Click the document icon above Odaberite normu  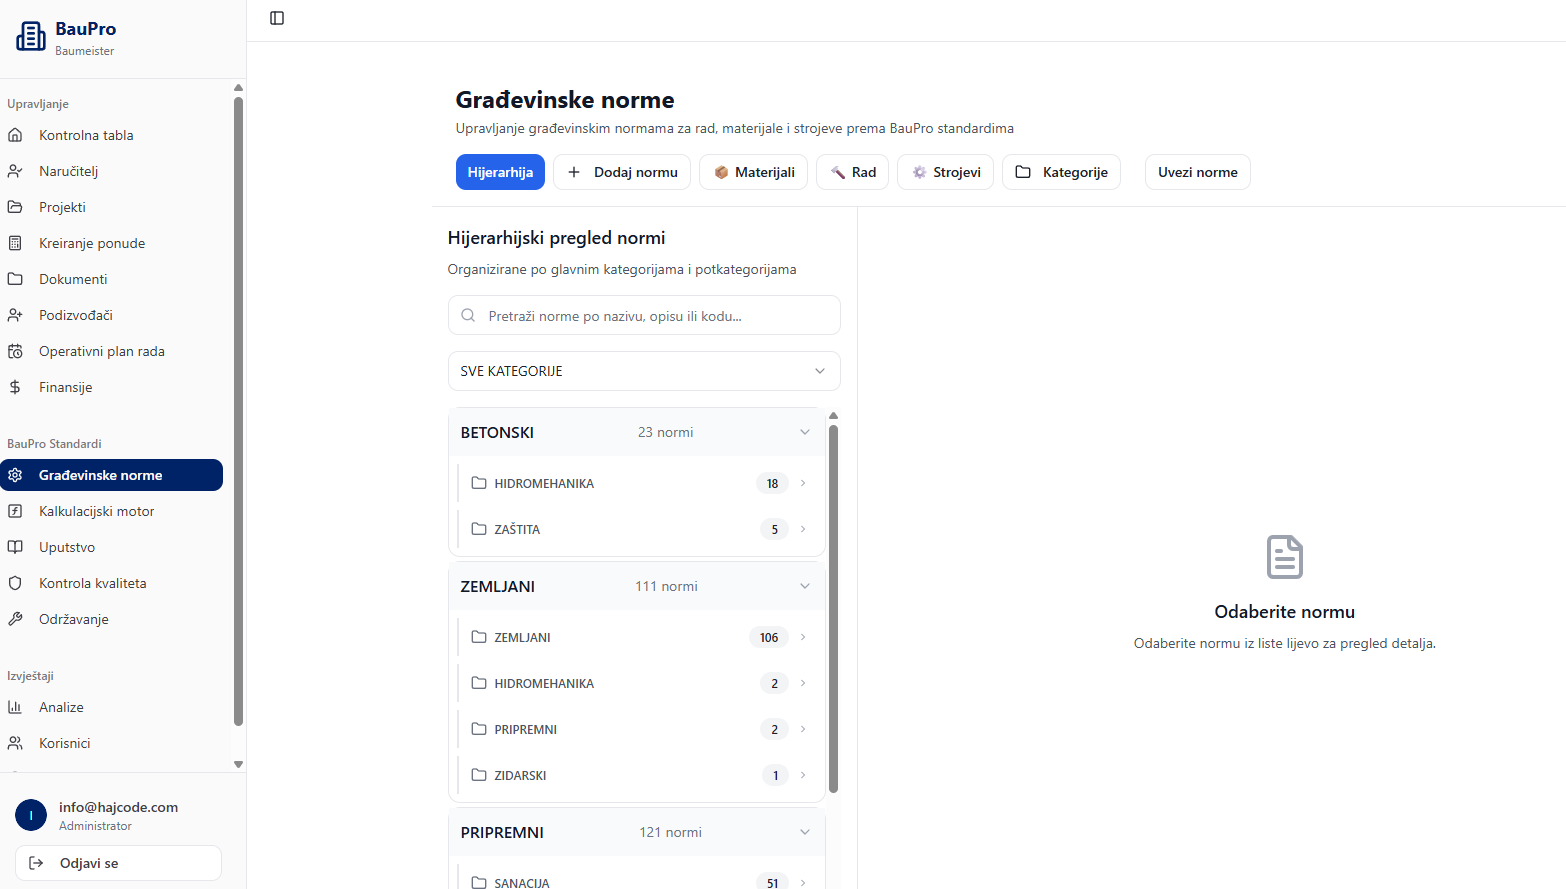(1285, 557)
